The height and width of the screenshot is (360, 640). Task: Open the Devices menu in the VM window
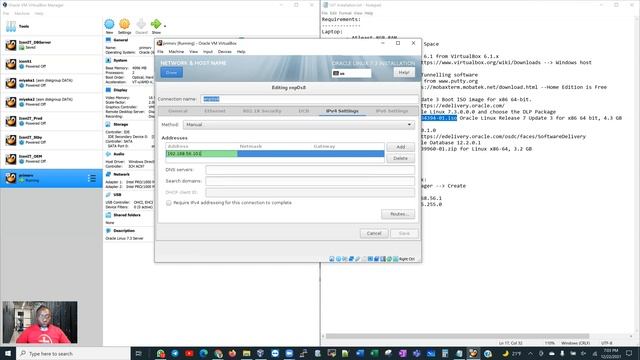tap(224, 52)
